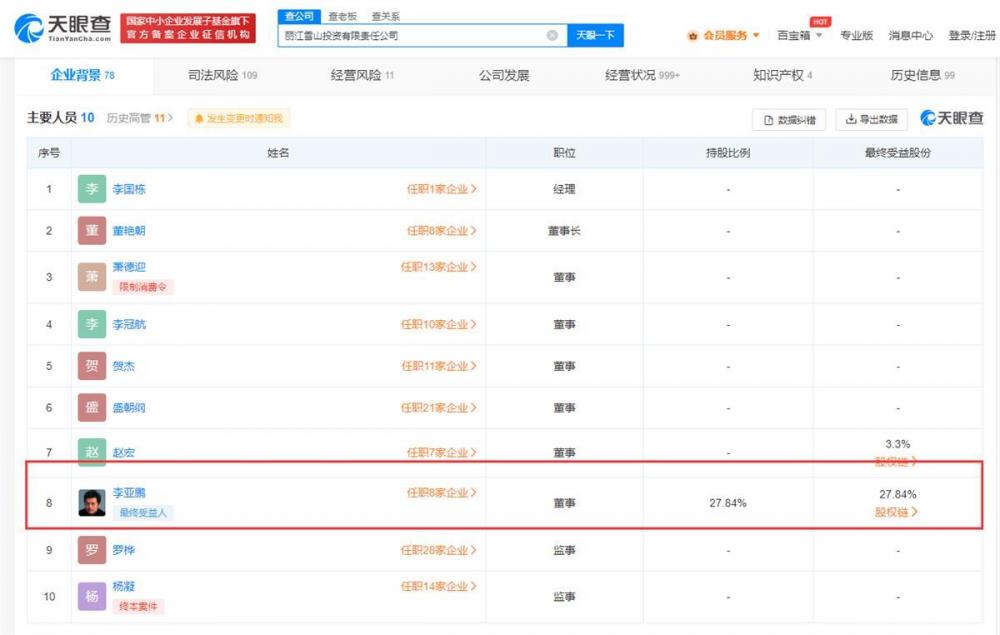
Task: Click the 限制消费令 tag
Action: [143, 287]
